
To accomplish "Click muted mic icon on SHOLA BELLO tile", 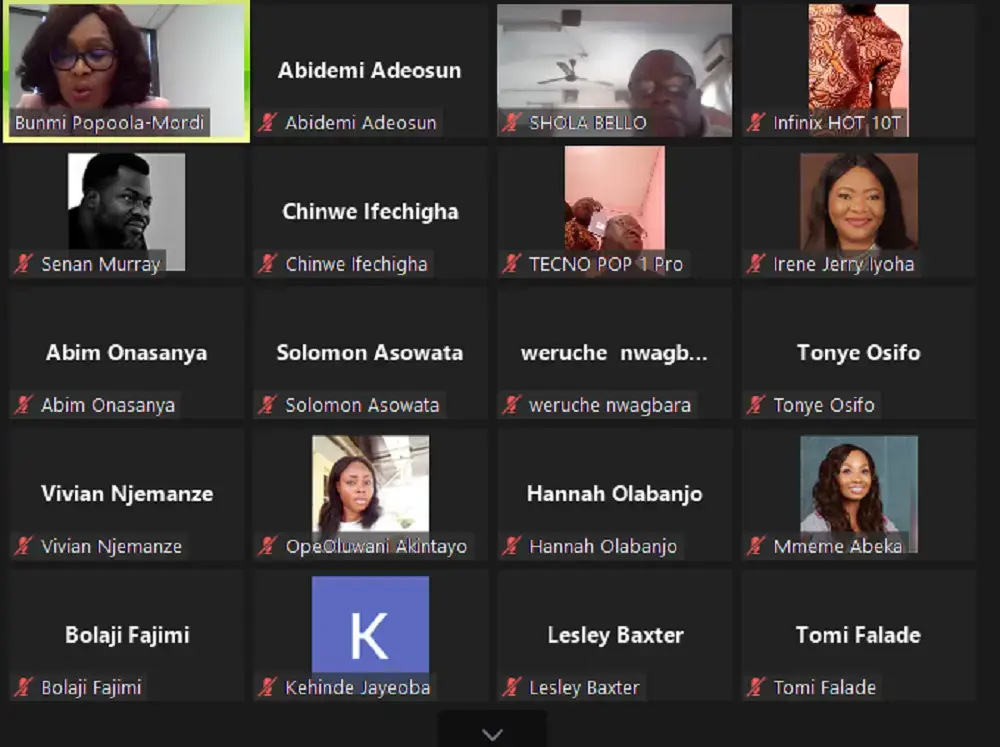I will [x=511, y=122].
